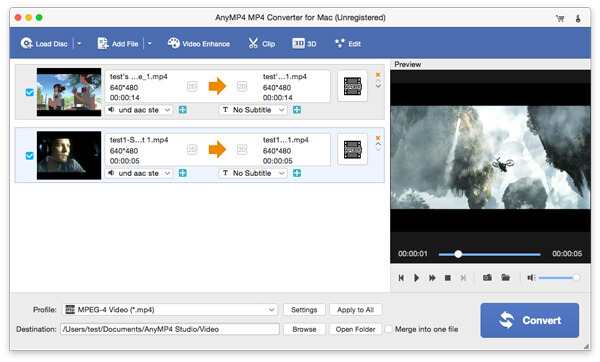The height and width of the screenshot is (362, 600).
Task: Click the Open Folder button
Action: [x=355, y=329]
